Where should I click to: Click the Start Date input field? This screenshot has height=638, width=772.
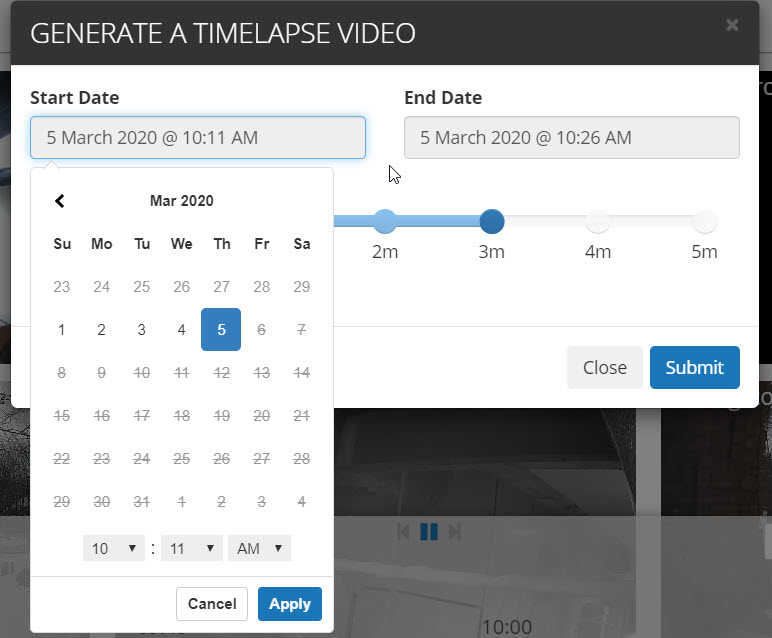coord(198,137)
